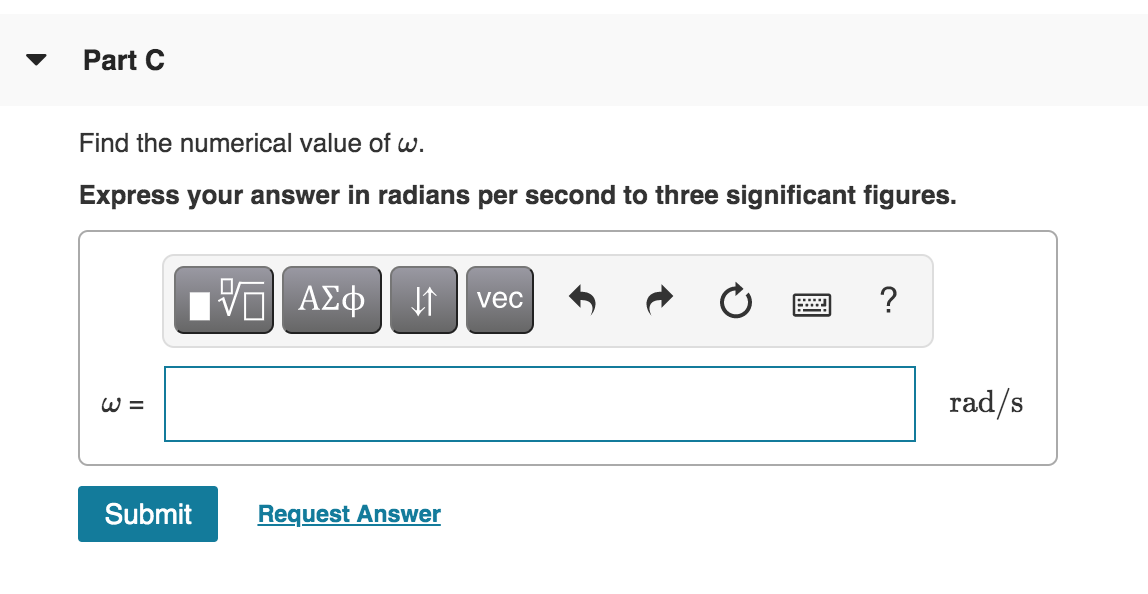This screenshot has height=594, width=1148.
Task: Open Request Answer link
Action: point(348,513)
